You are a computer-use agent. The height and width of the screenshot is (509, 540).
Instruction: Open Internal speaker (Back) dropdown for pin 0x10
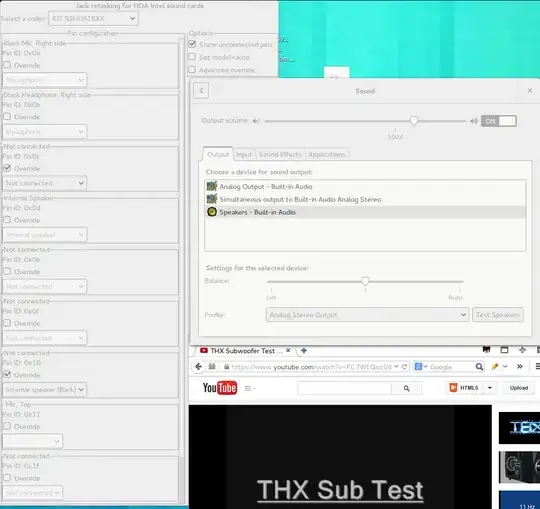(x=44, y=389)
